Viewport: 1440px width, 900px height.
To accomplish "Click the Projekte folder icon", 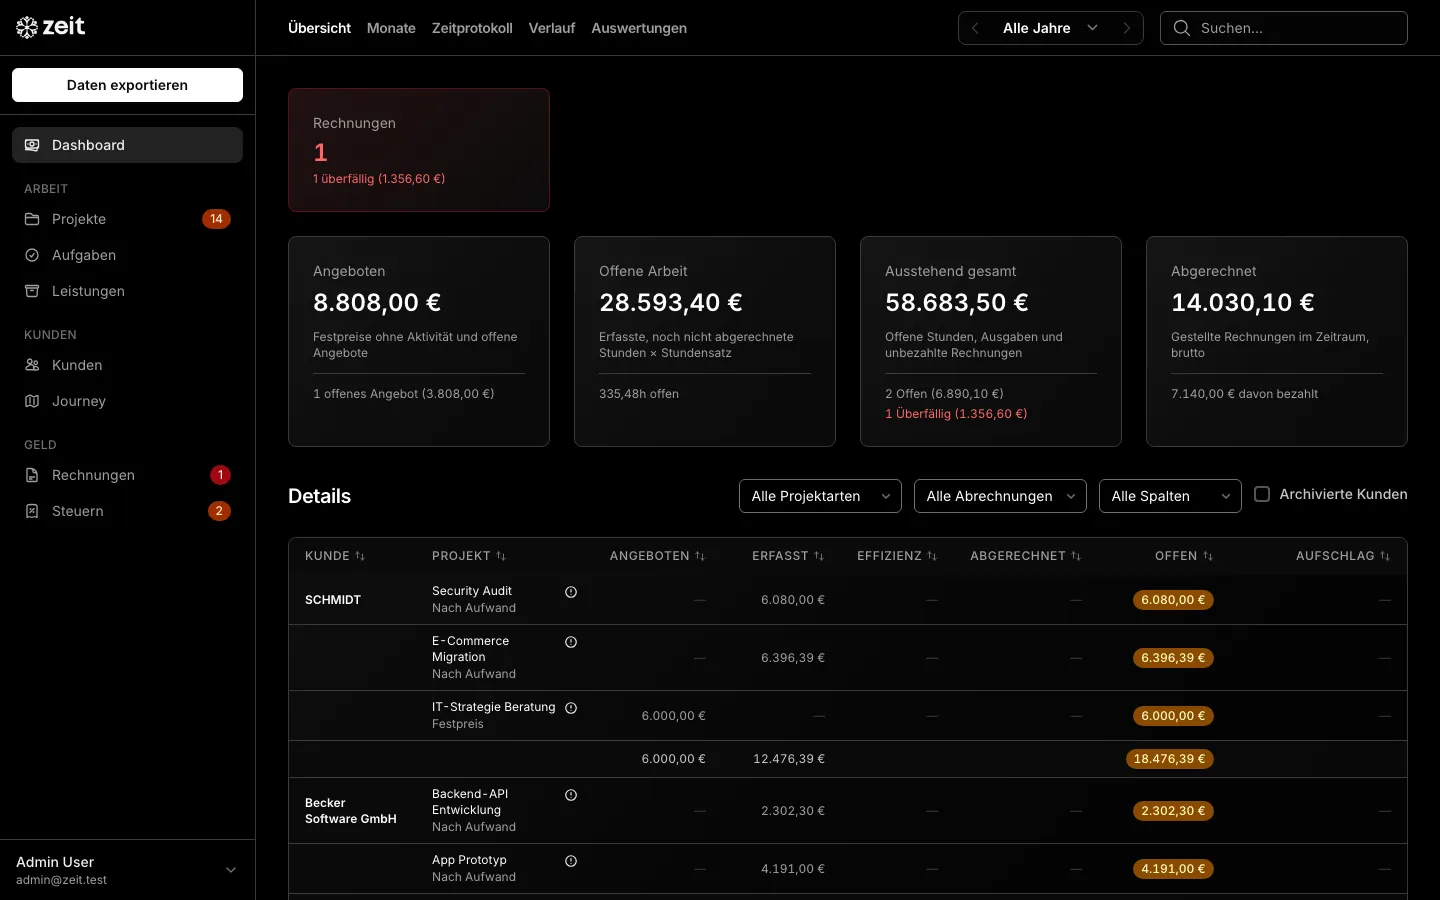I will pyautogui.click(x=32, y=219).
